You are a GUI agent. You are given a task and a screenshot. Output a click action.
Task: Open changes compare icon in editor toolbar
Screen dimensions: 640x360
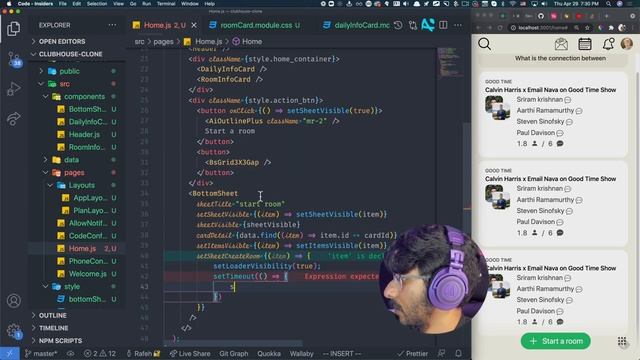413,25
